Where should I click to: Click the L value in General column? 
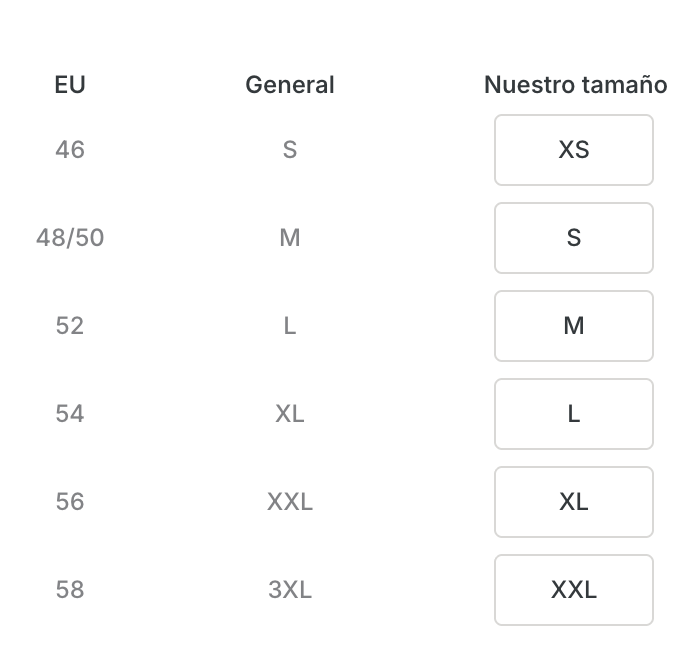[290, 326]
